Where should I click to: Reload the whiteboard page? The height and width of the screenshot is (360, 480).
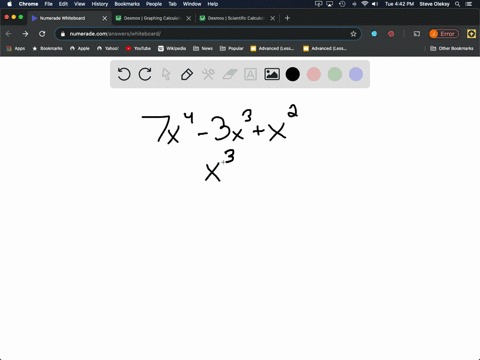pos(42,34)
